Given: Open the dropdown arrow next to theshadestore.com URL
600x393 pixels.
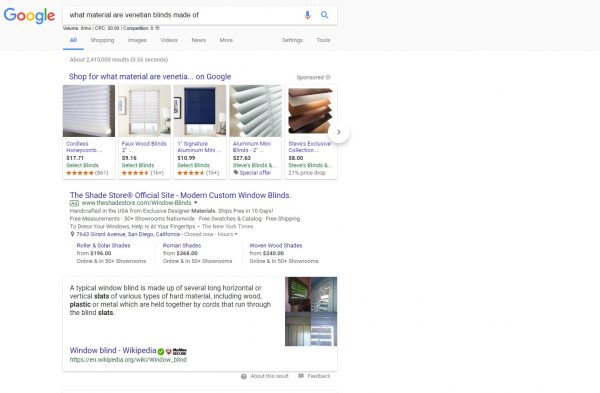Looking at the screenshot, I should tap(196, 202).
